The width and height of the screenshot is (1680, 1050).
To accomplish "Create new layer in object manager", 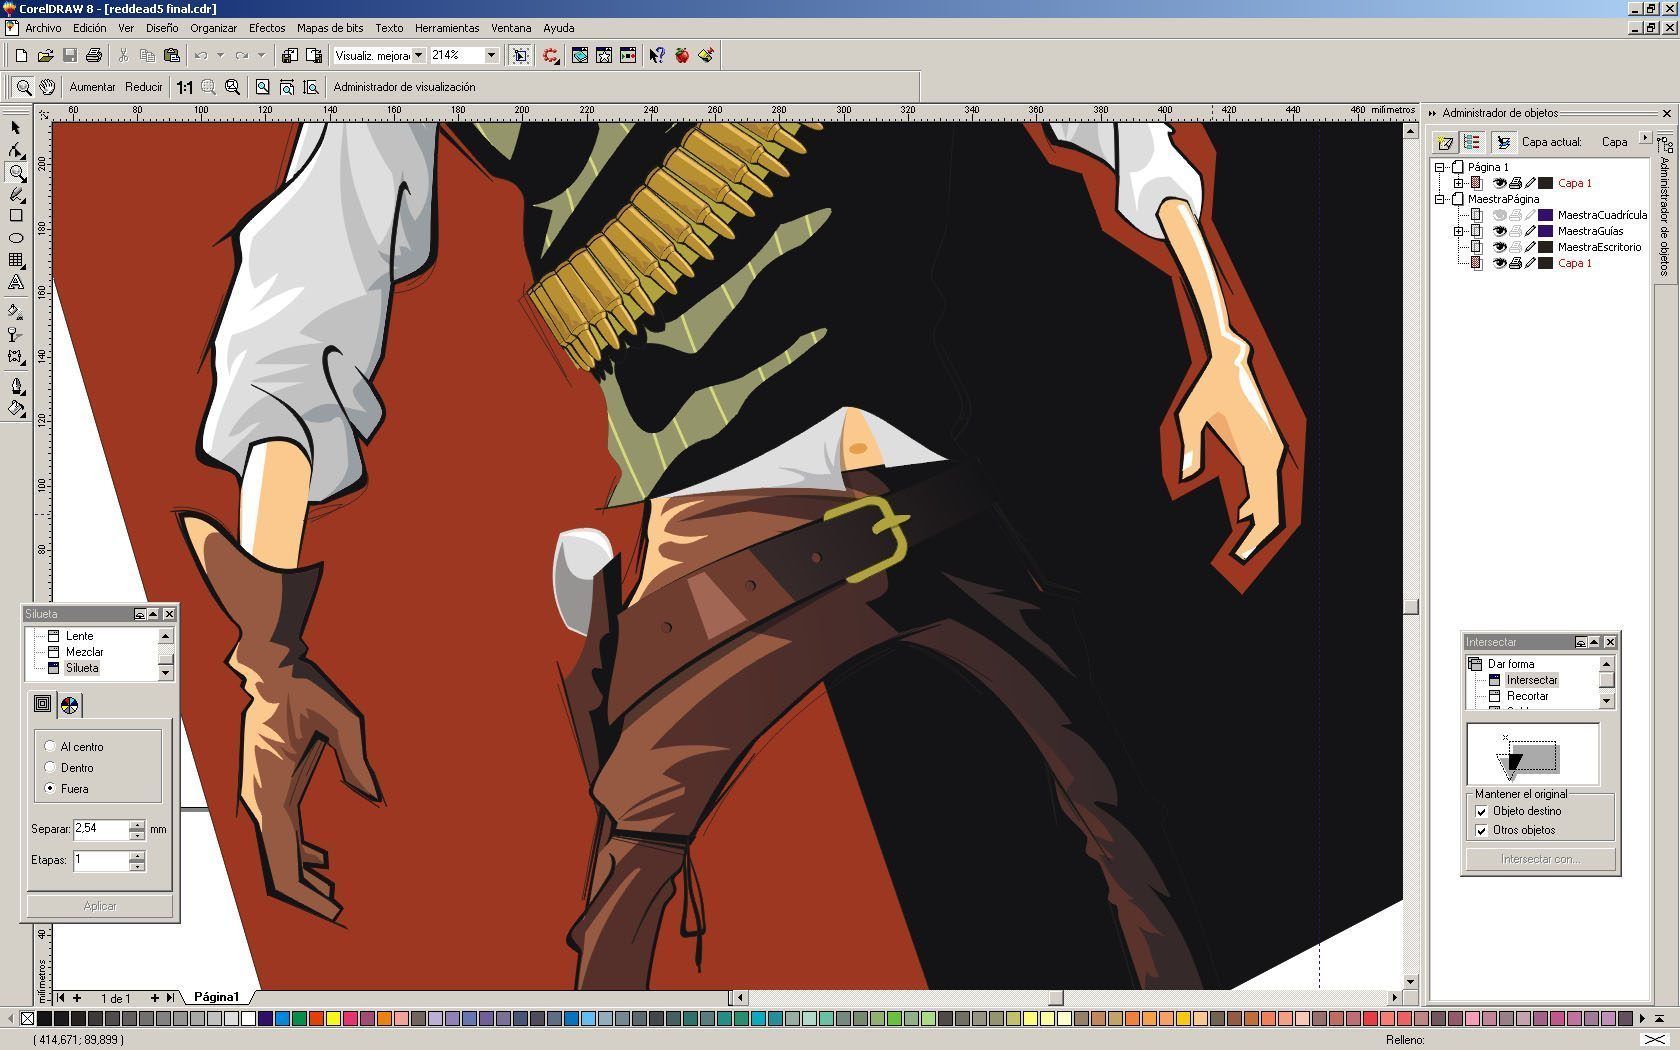I will 1444,142.
